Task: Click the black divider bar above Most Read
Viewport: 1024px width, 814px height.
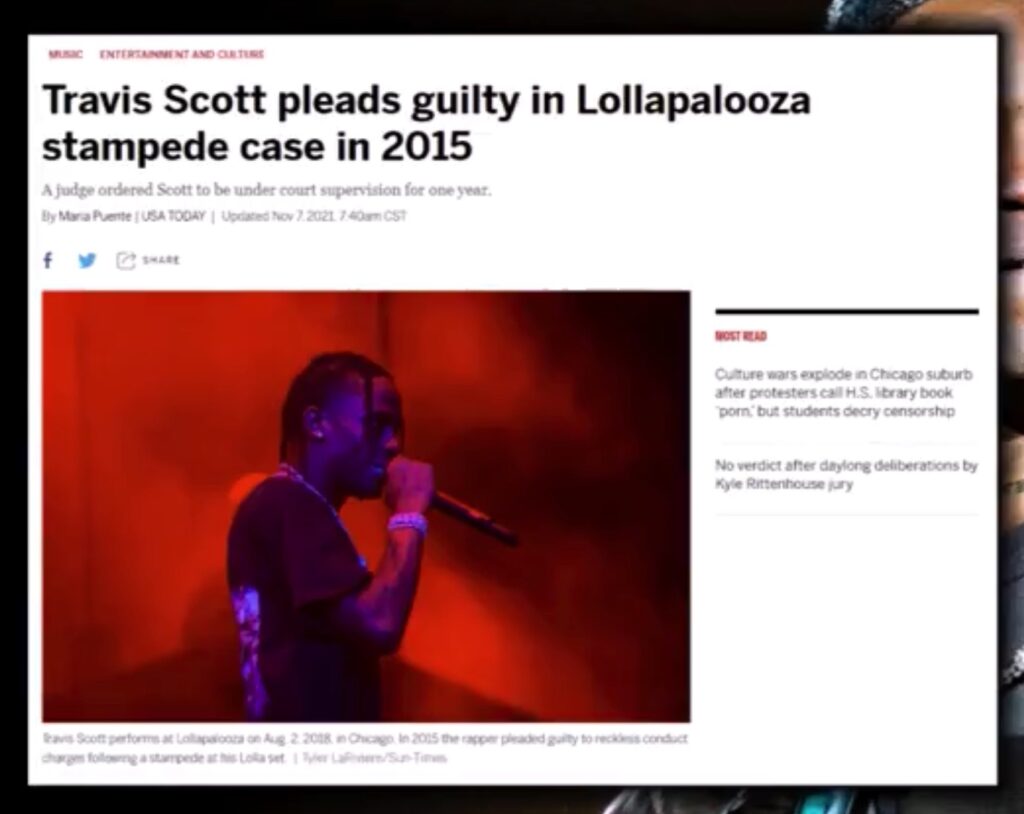Action: [847, 312]
